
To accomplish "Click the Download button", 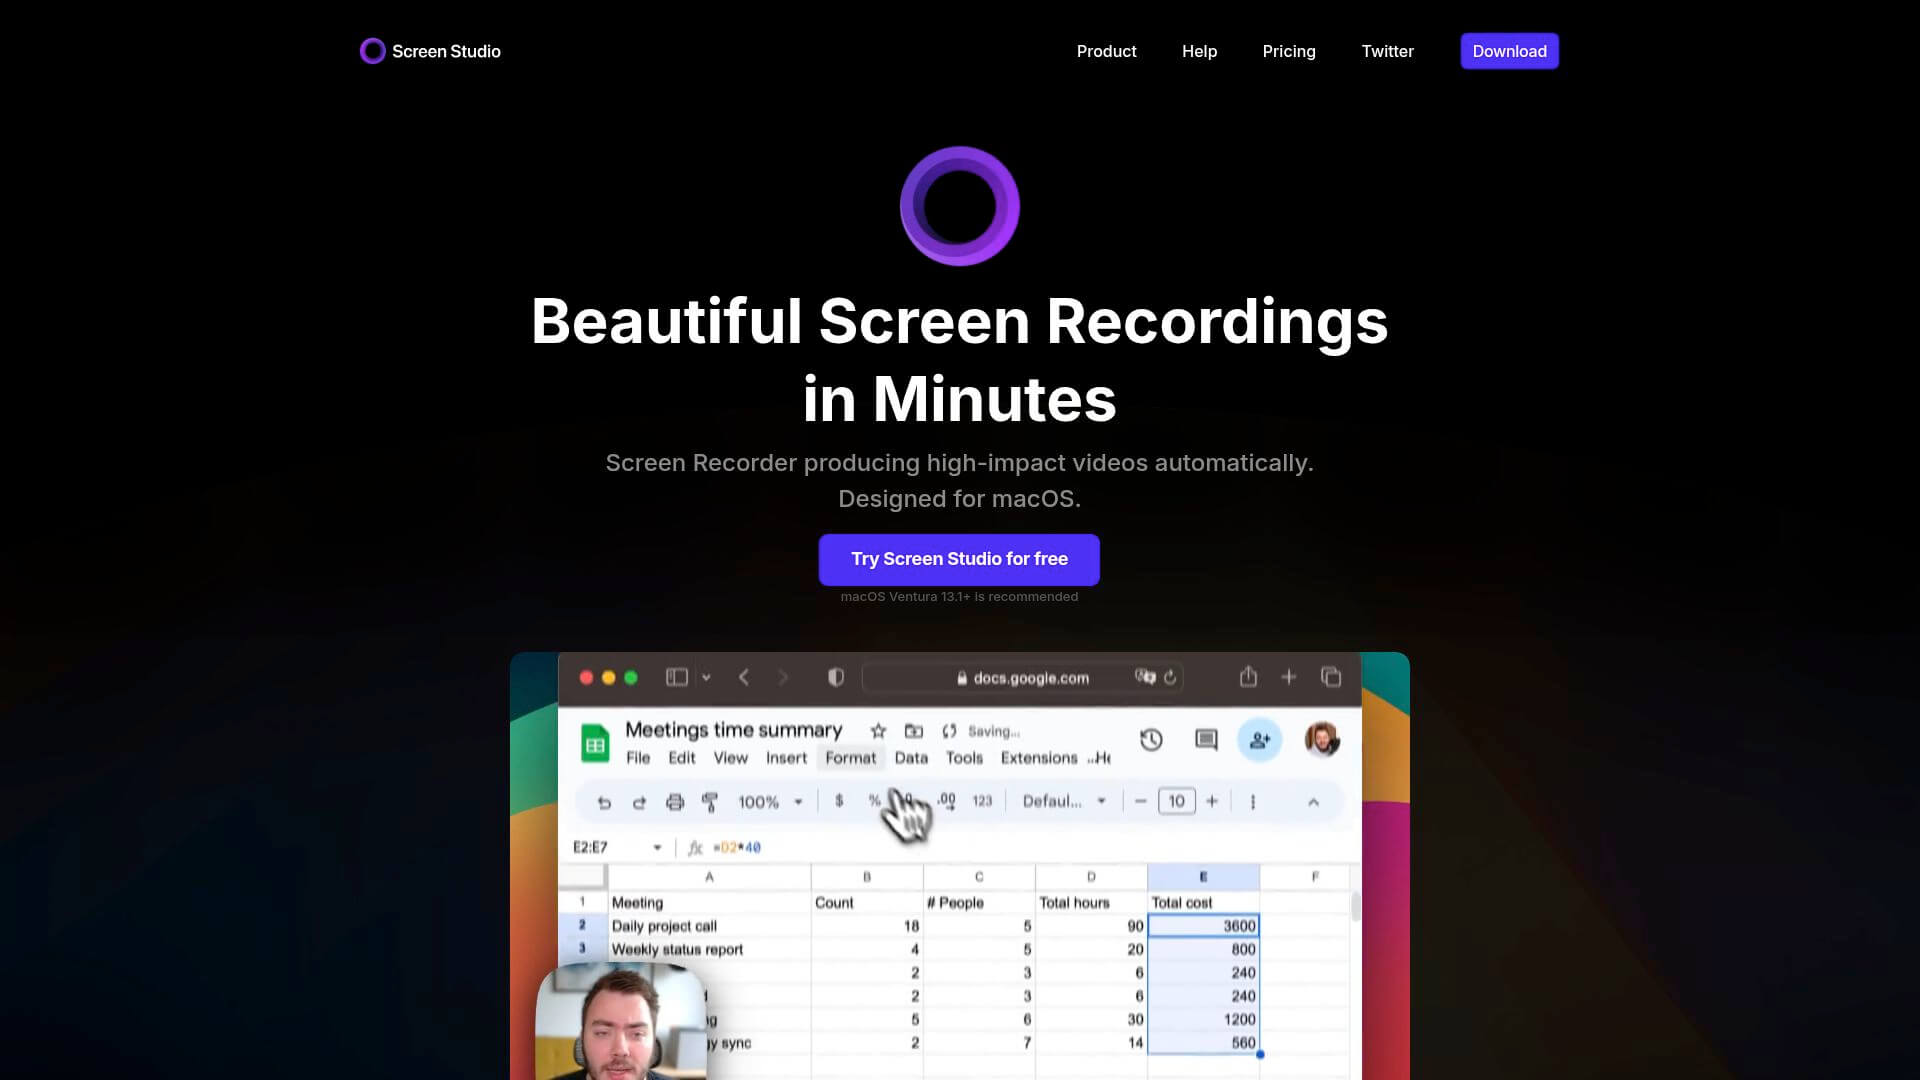I will [1509, 51].
